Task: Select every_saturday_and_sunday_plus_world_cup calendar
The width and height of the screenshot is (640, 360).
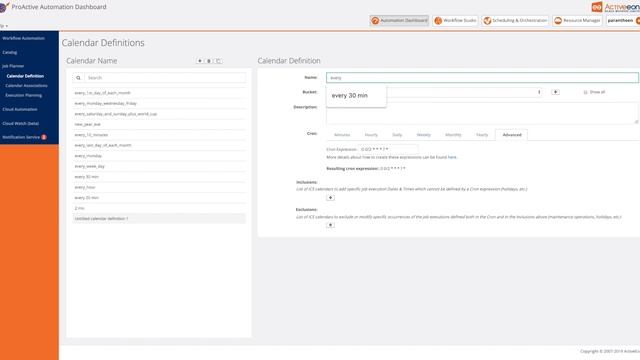Action: tap(159, 114)
